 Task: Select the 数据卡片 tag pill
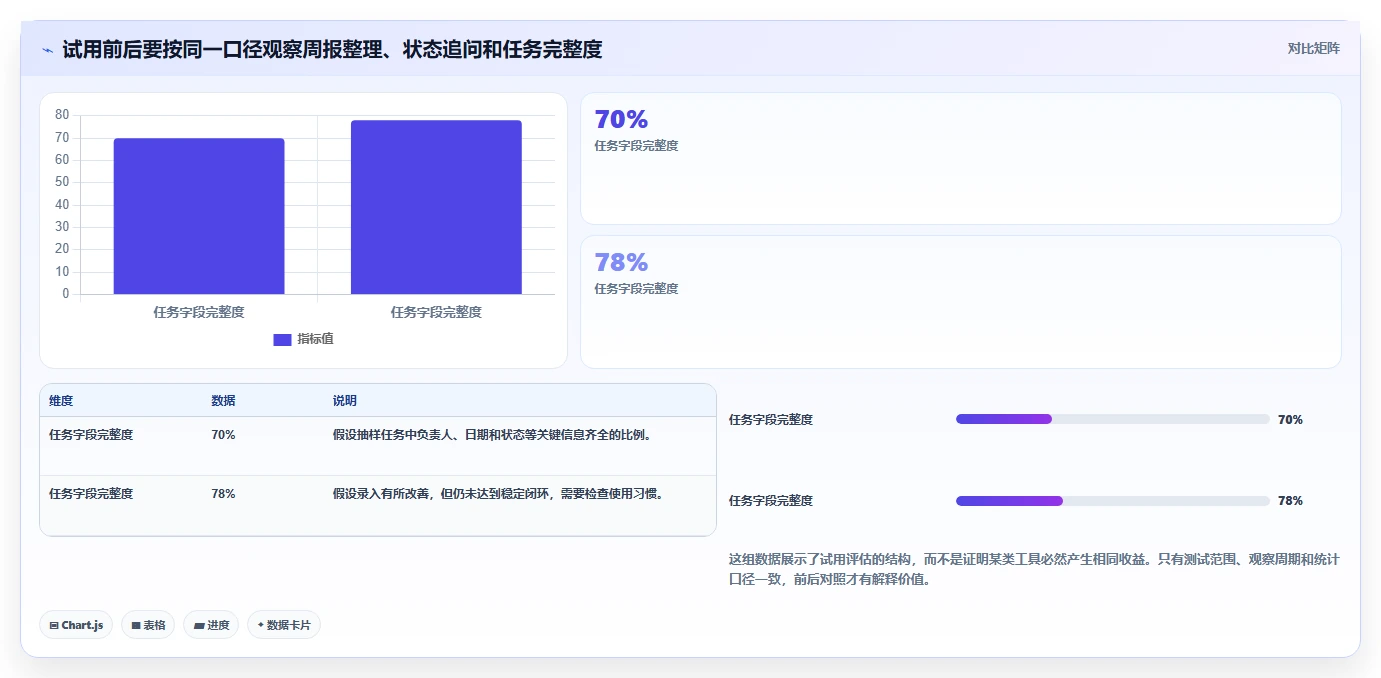[284, 625]
